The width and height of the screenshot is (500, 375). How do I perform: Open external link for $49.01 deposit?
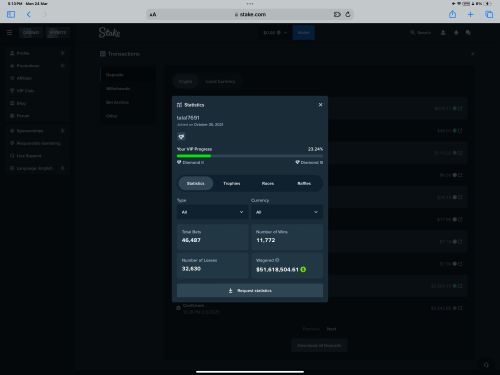[x=460, y=131]
